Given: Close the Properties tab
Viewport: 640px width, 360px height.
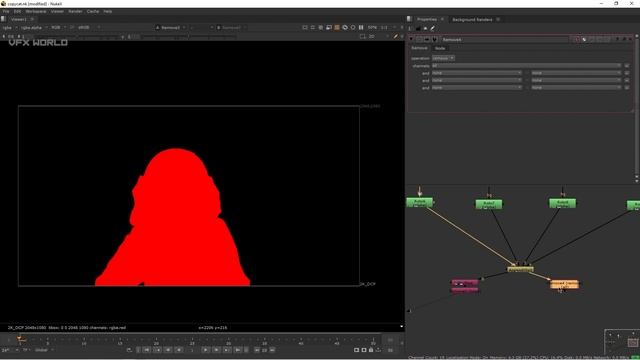Looking at the screenshot, I should pyautogui.click(x=442, y=19).
